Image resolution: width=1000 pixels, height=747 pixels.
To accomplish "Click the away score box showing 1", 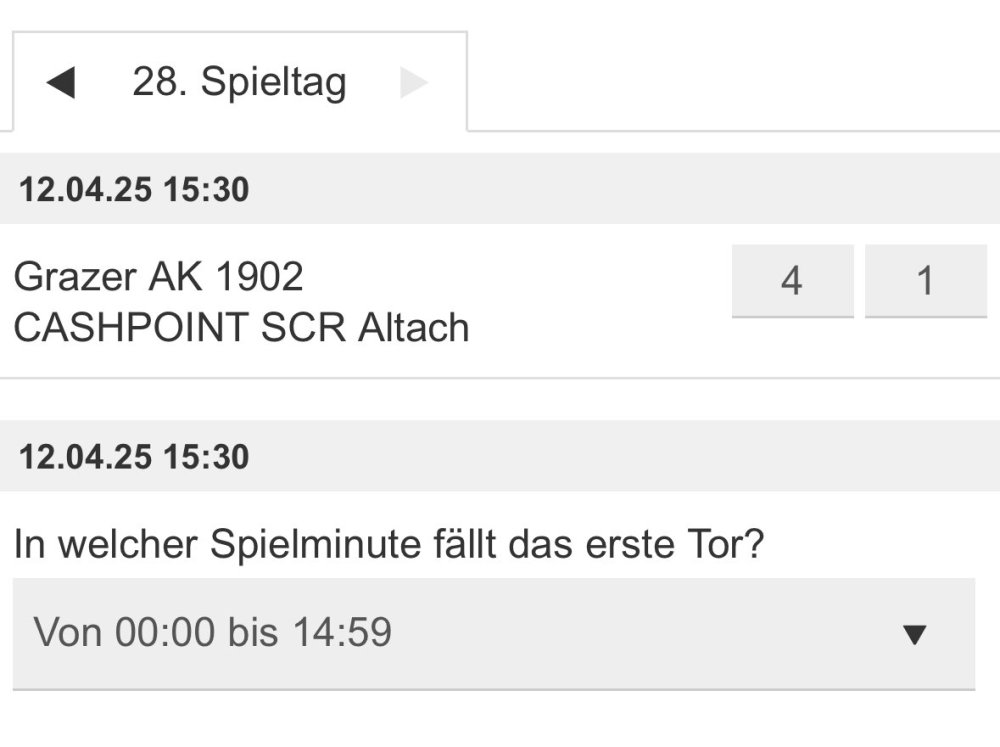I will click(x=925, y=281).
